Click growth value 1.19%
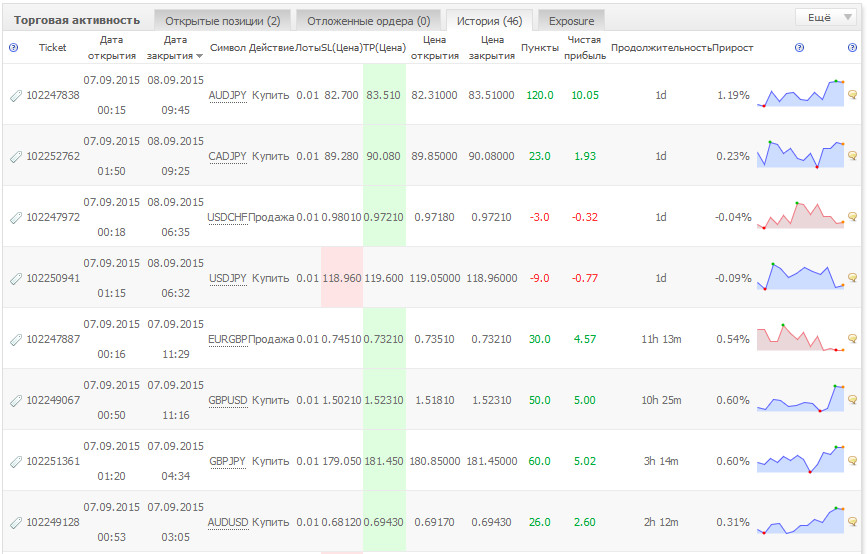Screen dimensions: 867x554 (x=733, y=95)
